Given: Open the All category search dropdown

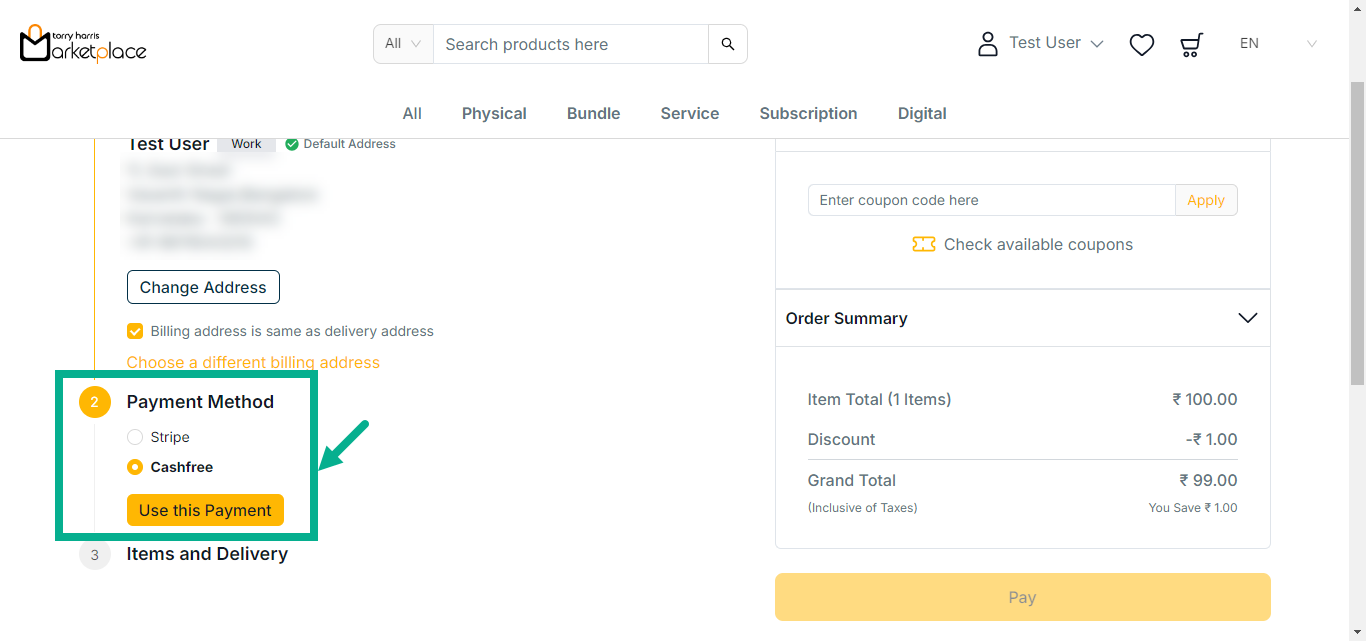Looking at the screenshot, I should pos(403,44).
